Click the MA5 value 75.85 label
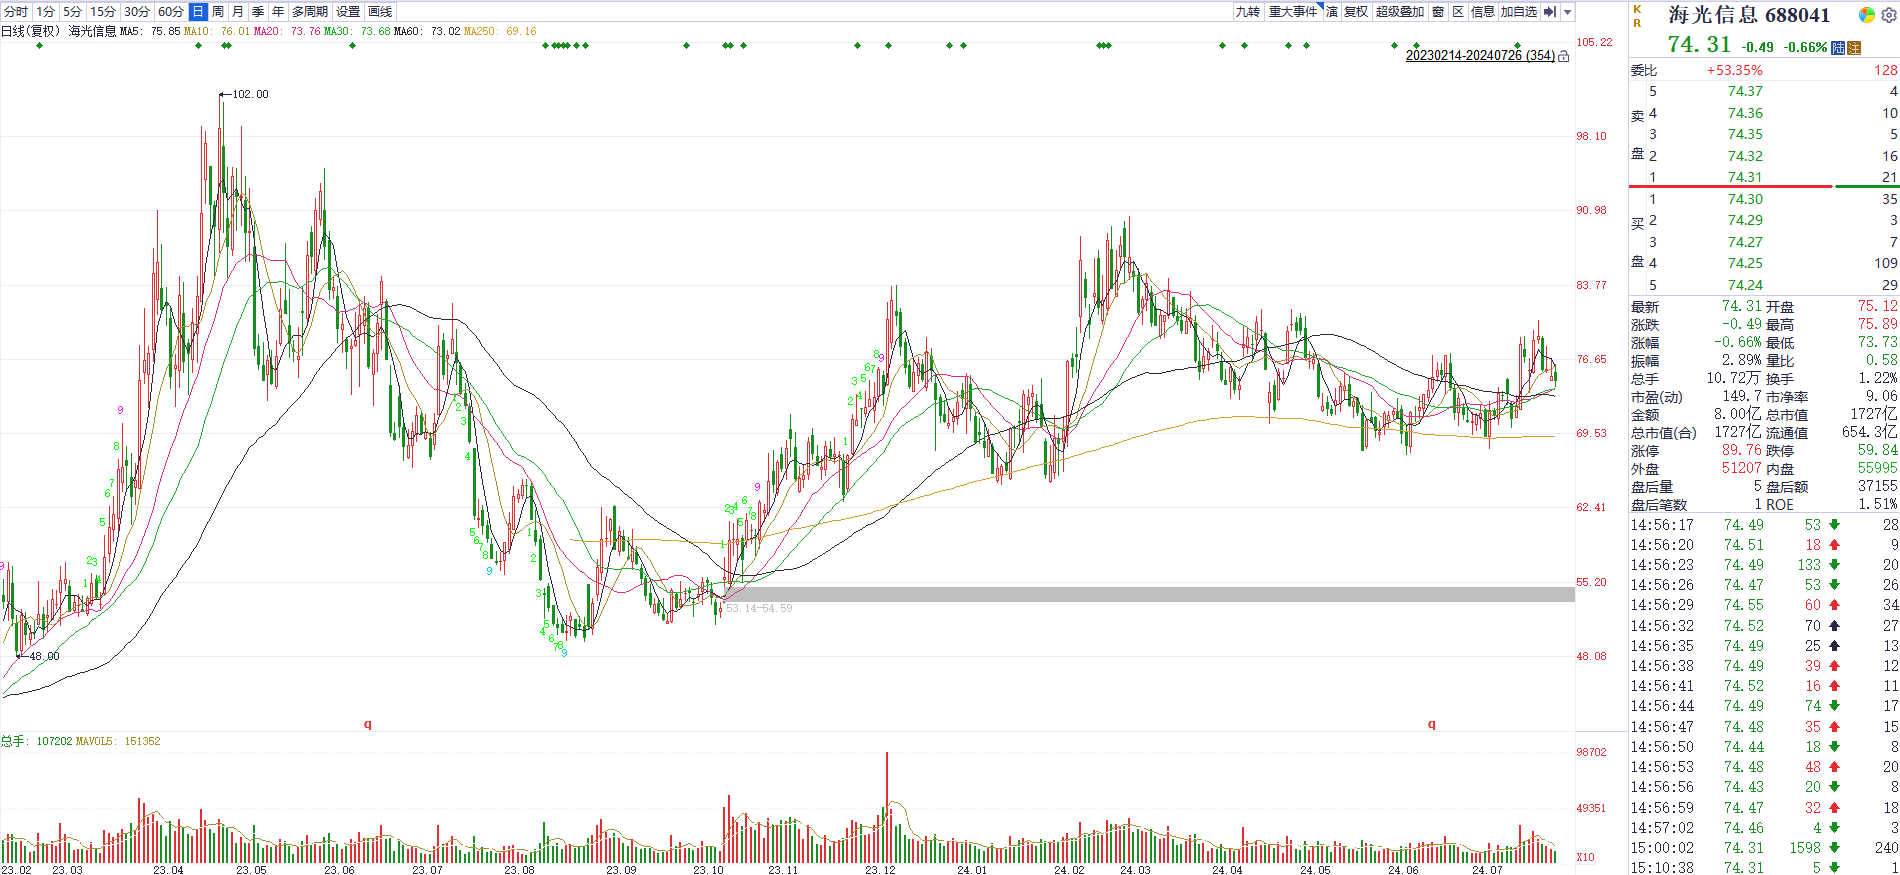This screenshot has width=1900, height=875. pyautogui.click(x=151, y=32)
